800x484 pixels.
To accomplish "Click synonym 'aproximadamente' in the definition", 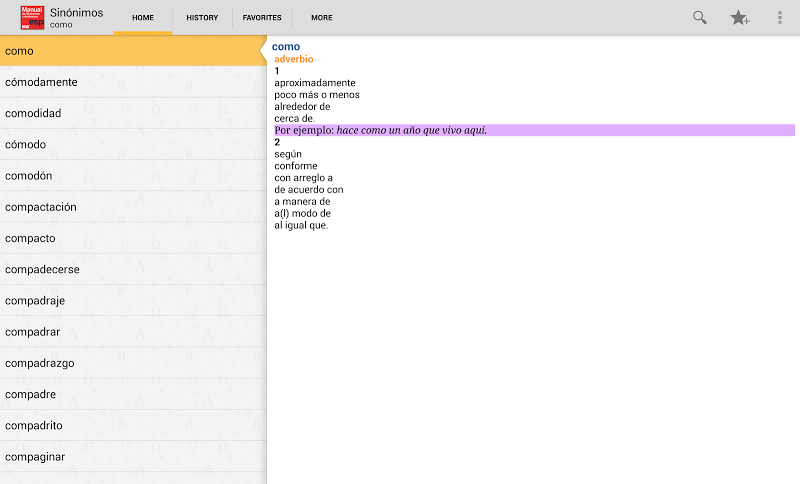I will tap(315, 83).
